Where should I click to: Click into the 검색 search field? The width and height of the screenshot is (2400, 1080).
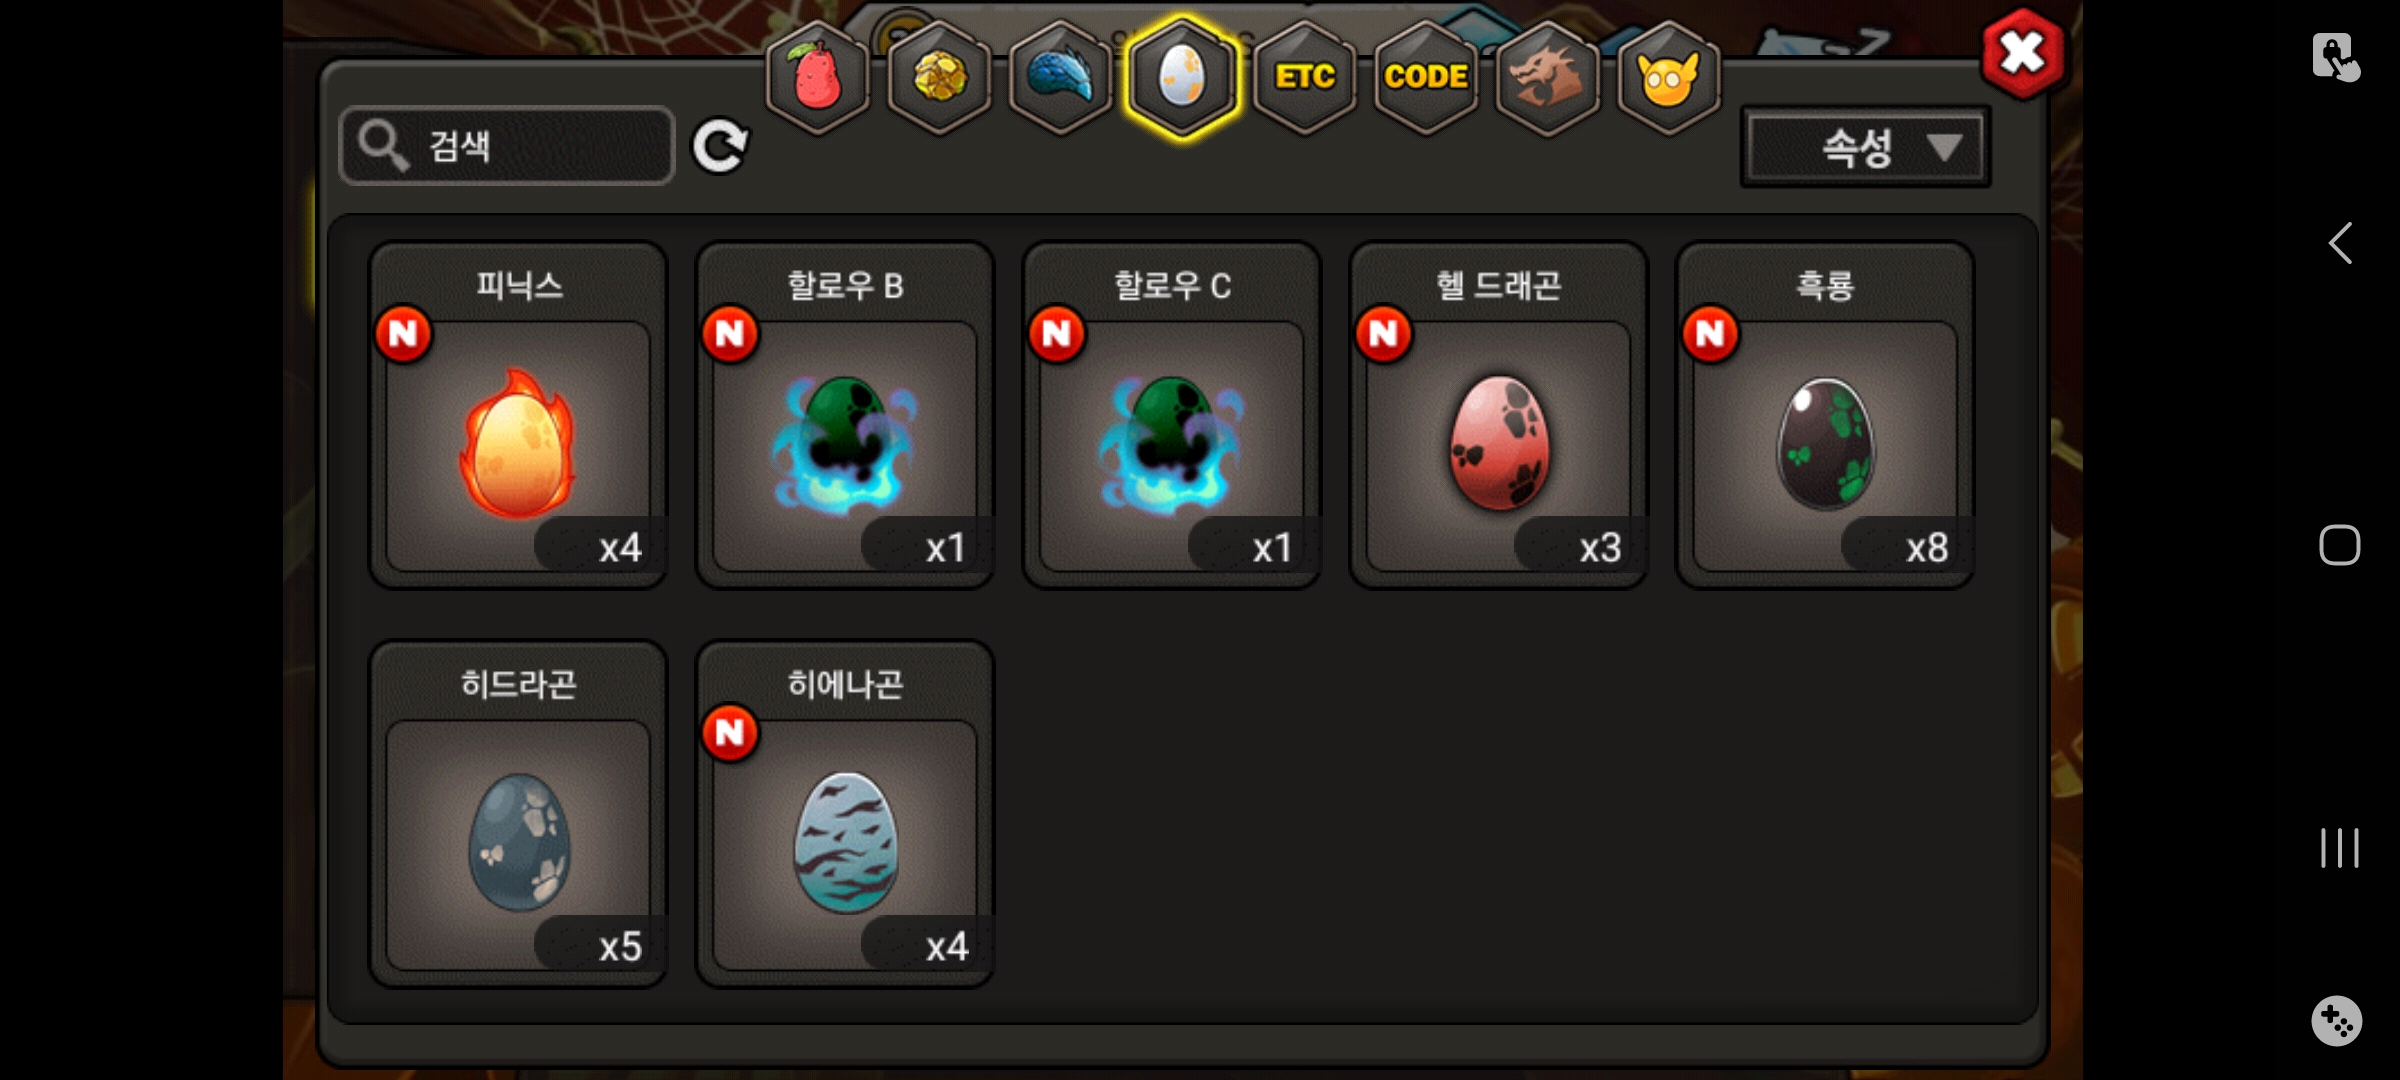click(508, 146)
